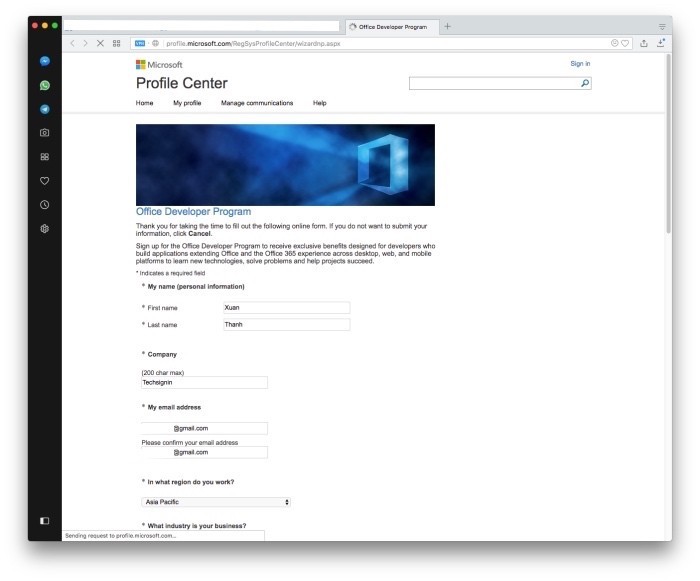
Task: Click the "In what region do you work?" label
Action: [191, 482]
